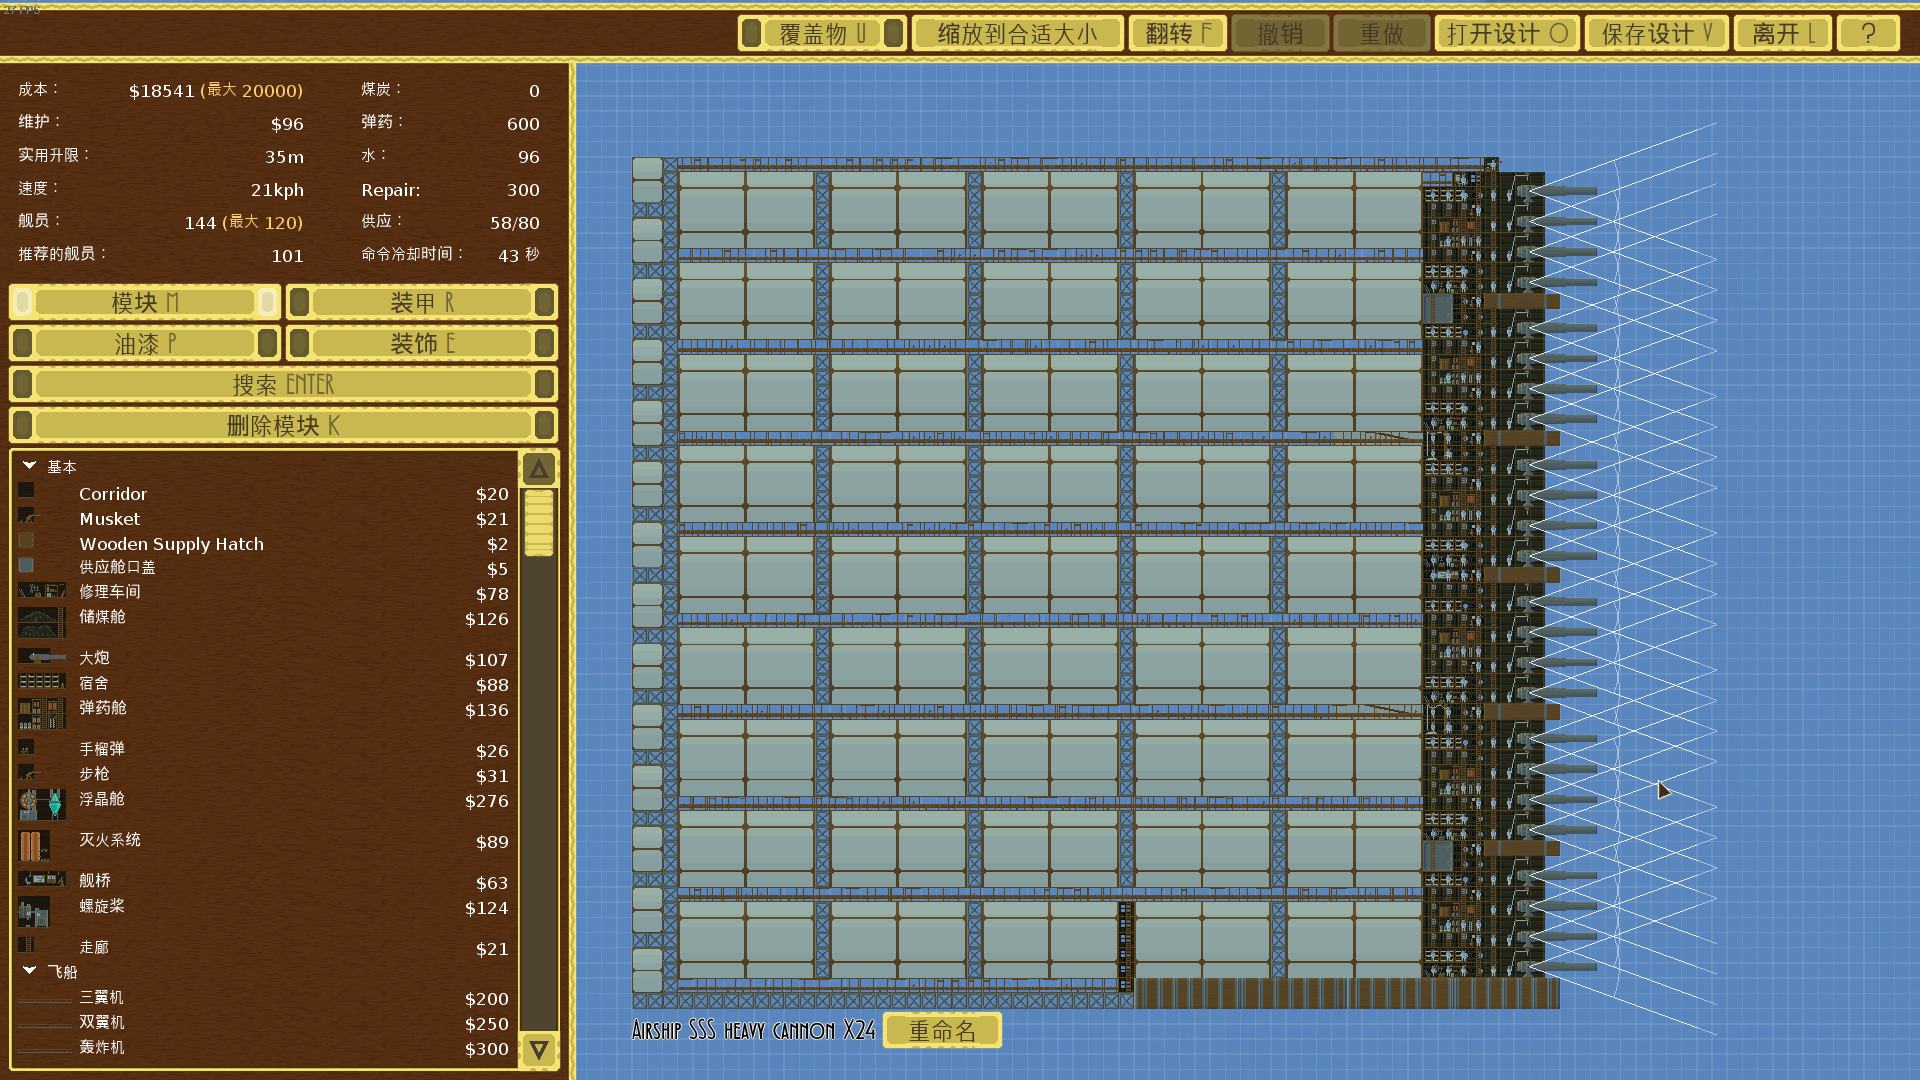The width and height of the screenshot is (1920, 1080).
Task: Select the 螺旋桨 propeller module icon
Action: pyautogui.click(x=34, y=911)
